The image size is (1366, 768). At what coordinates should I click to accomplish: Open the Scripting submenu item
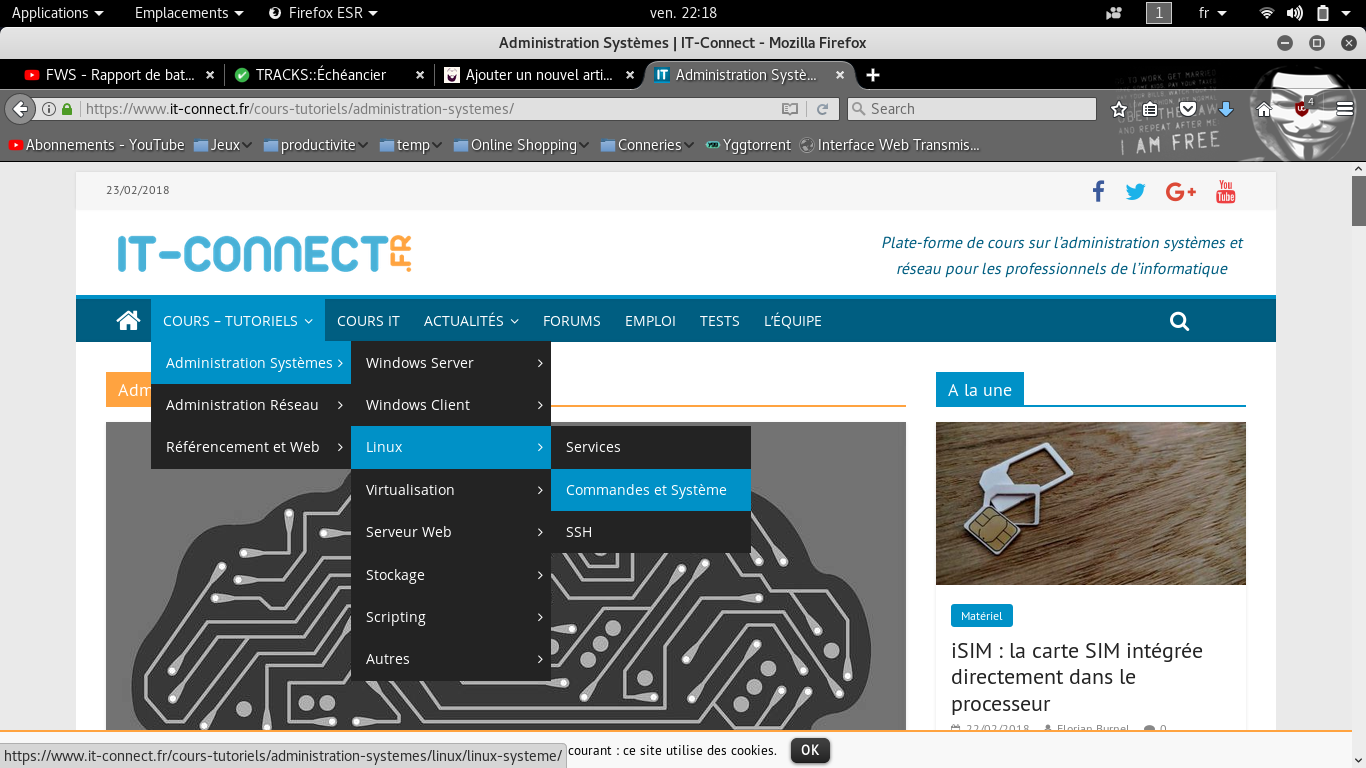click(x=451, y=617)
